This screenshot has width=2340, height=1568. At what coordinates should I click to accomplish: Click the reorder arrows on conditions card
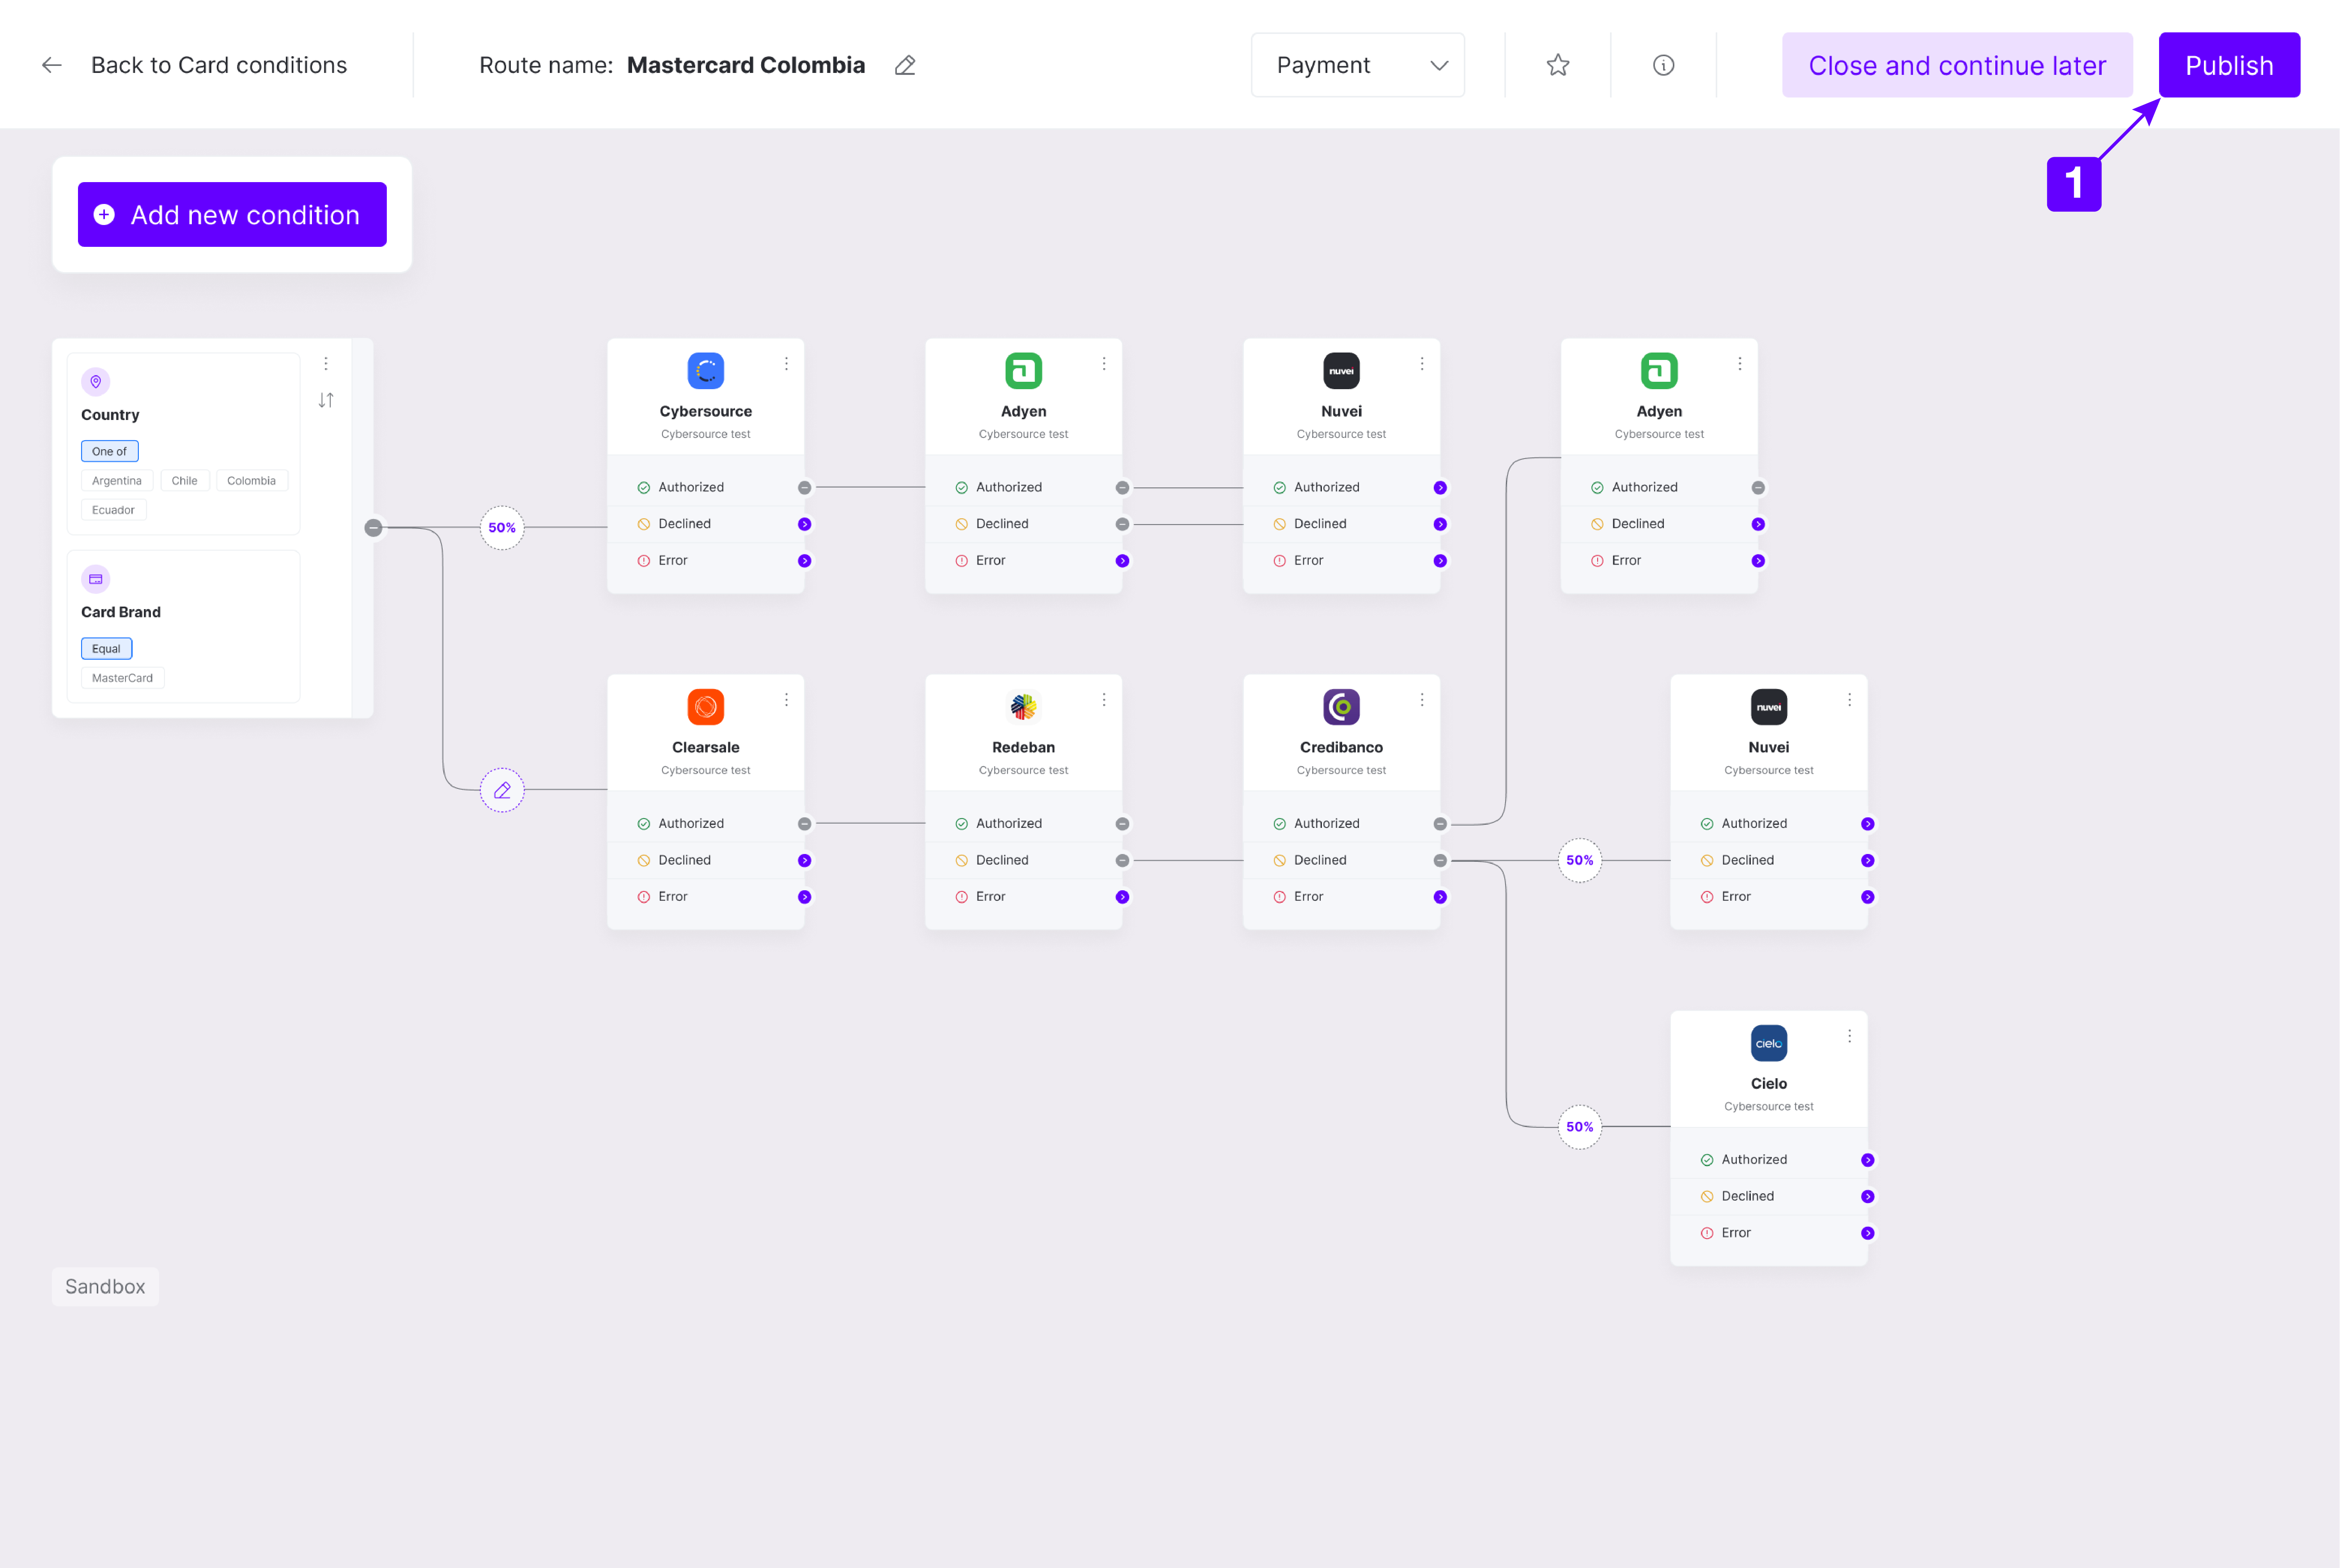[326, 400]
